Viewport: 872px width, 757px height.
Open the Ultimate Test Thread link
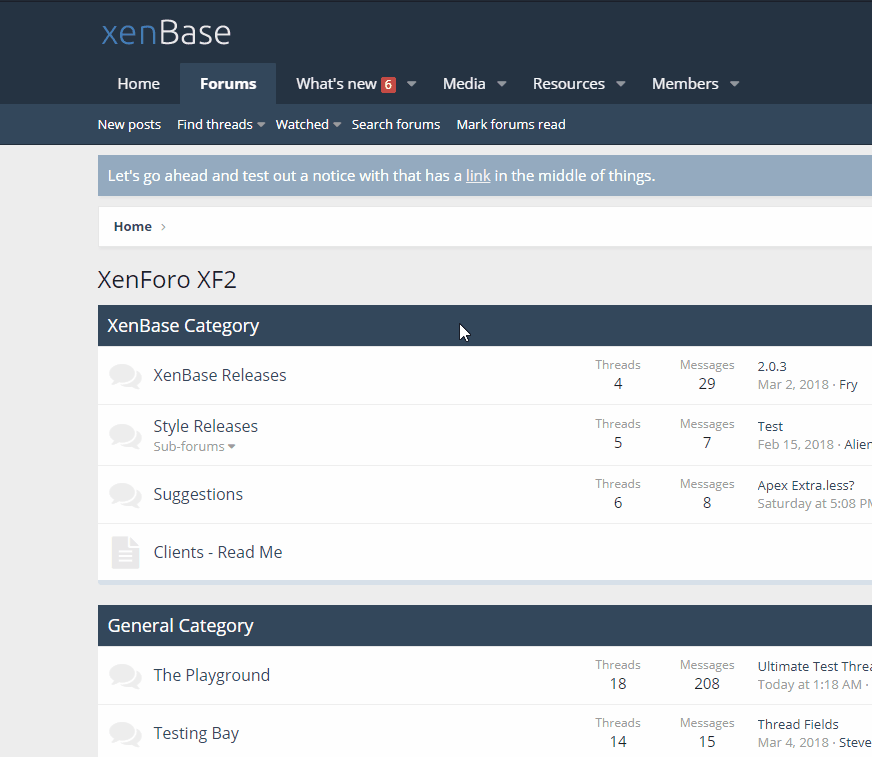coord(815,667)
